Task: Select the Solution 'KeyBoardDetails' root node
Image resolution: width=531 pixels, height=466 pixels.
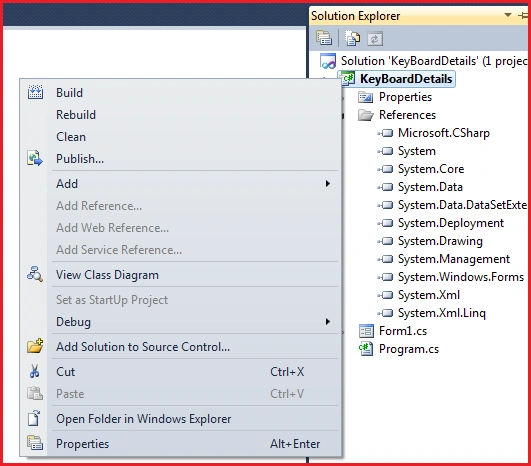Action: 434,61
